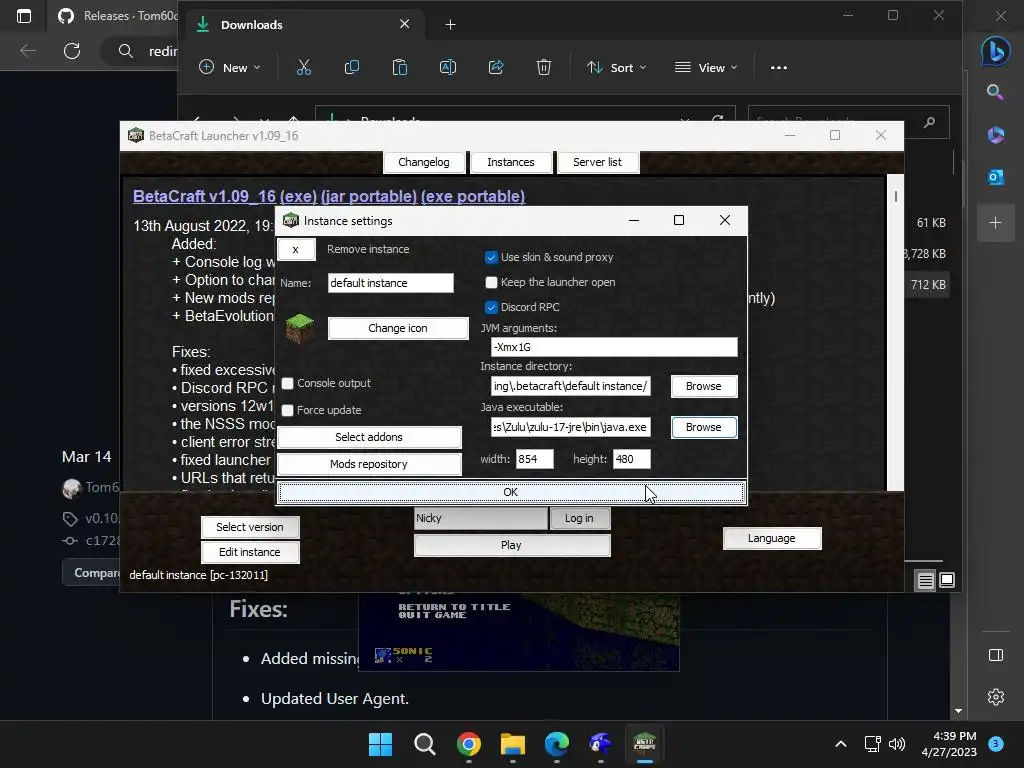Add a site with the Edge sidebar plus
The image size is (1024, 768).
click(995, 223)
